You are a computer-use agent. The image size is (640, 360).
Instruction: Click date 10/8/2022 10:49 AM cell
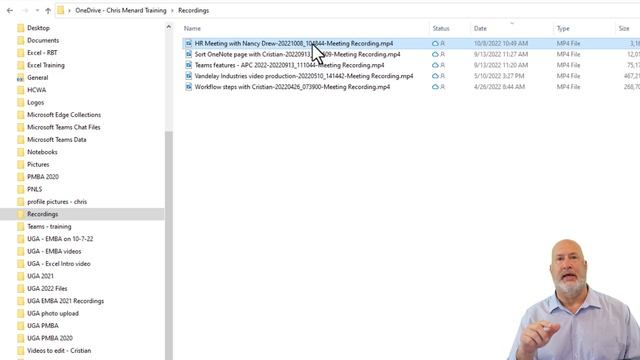[x=501, y=43]
